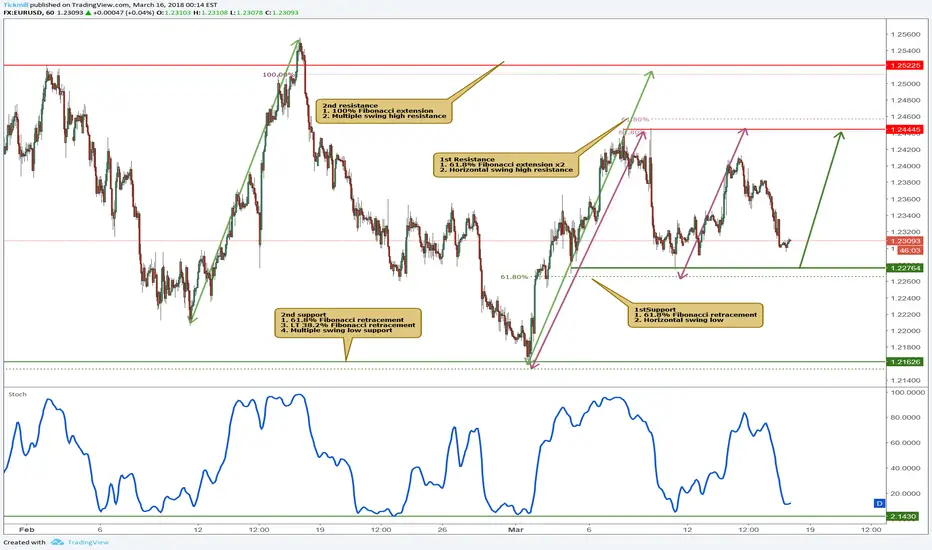Click the low price value L:1.23078
The height and width of the screenshot is (550, 932).
pyautogui.click(x=247, y=12)
